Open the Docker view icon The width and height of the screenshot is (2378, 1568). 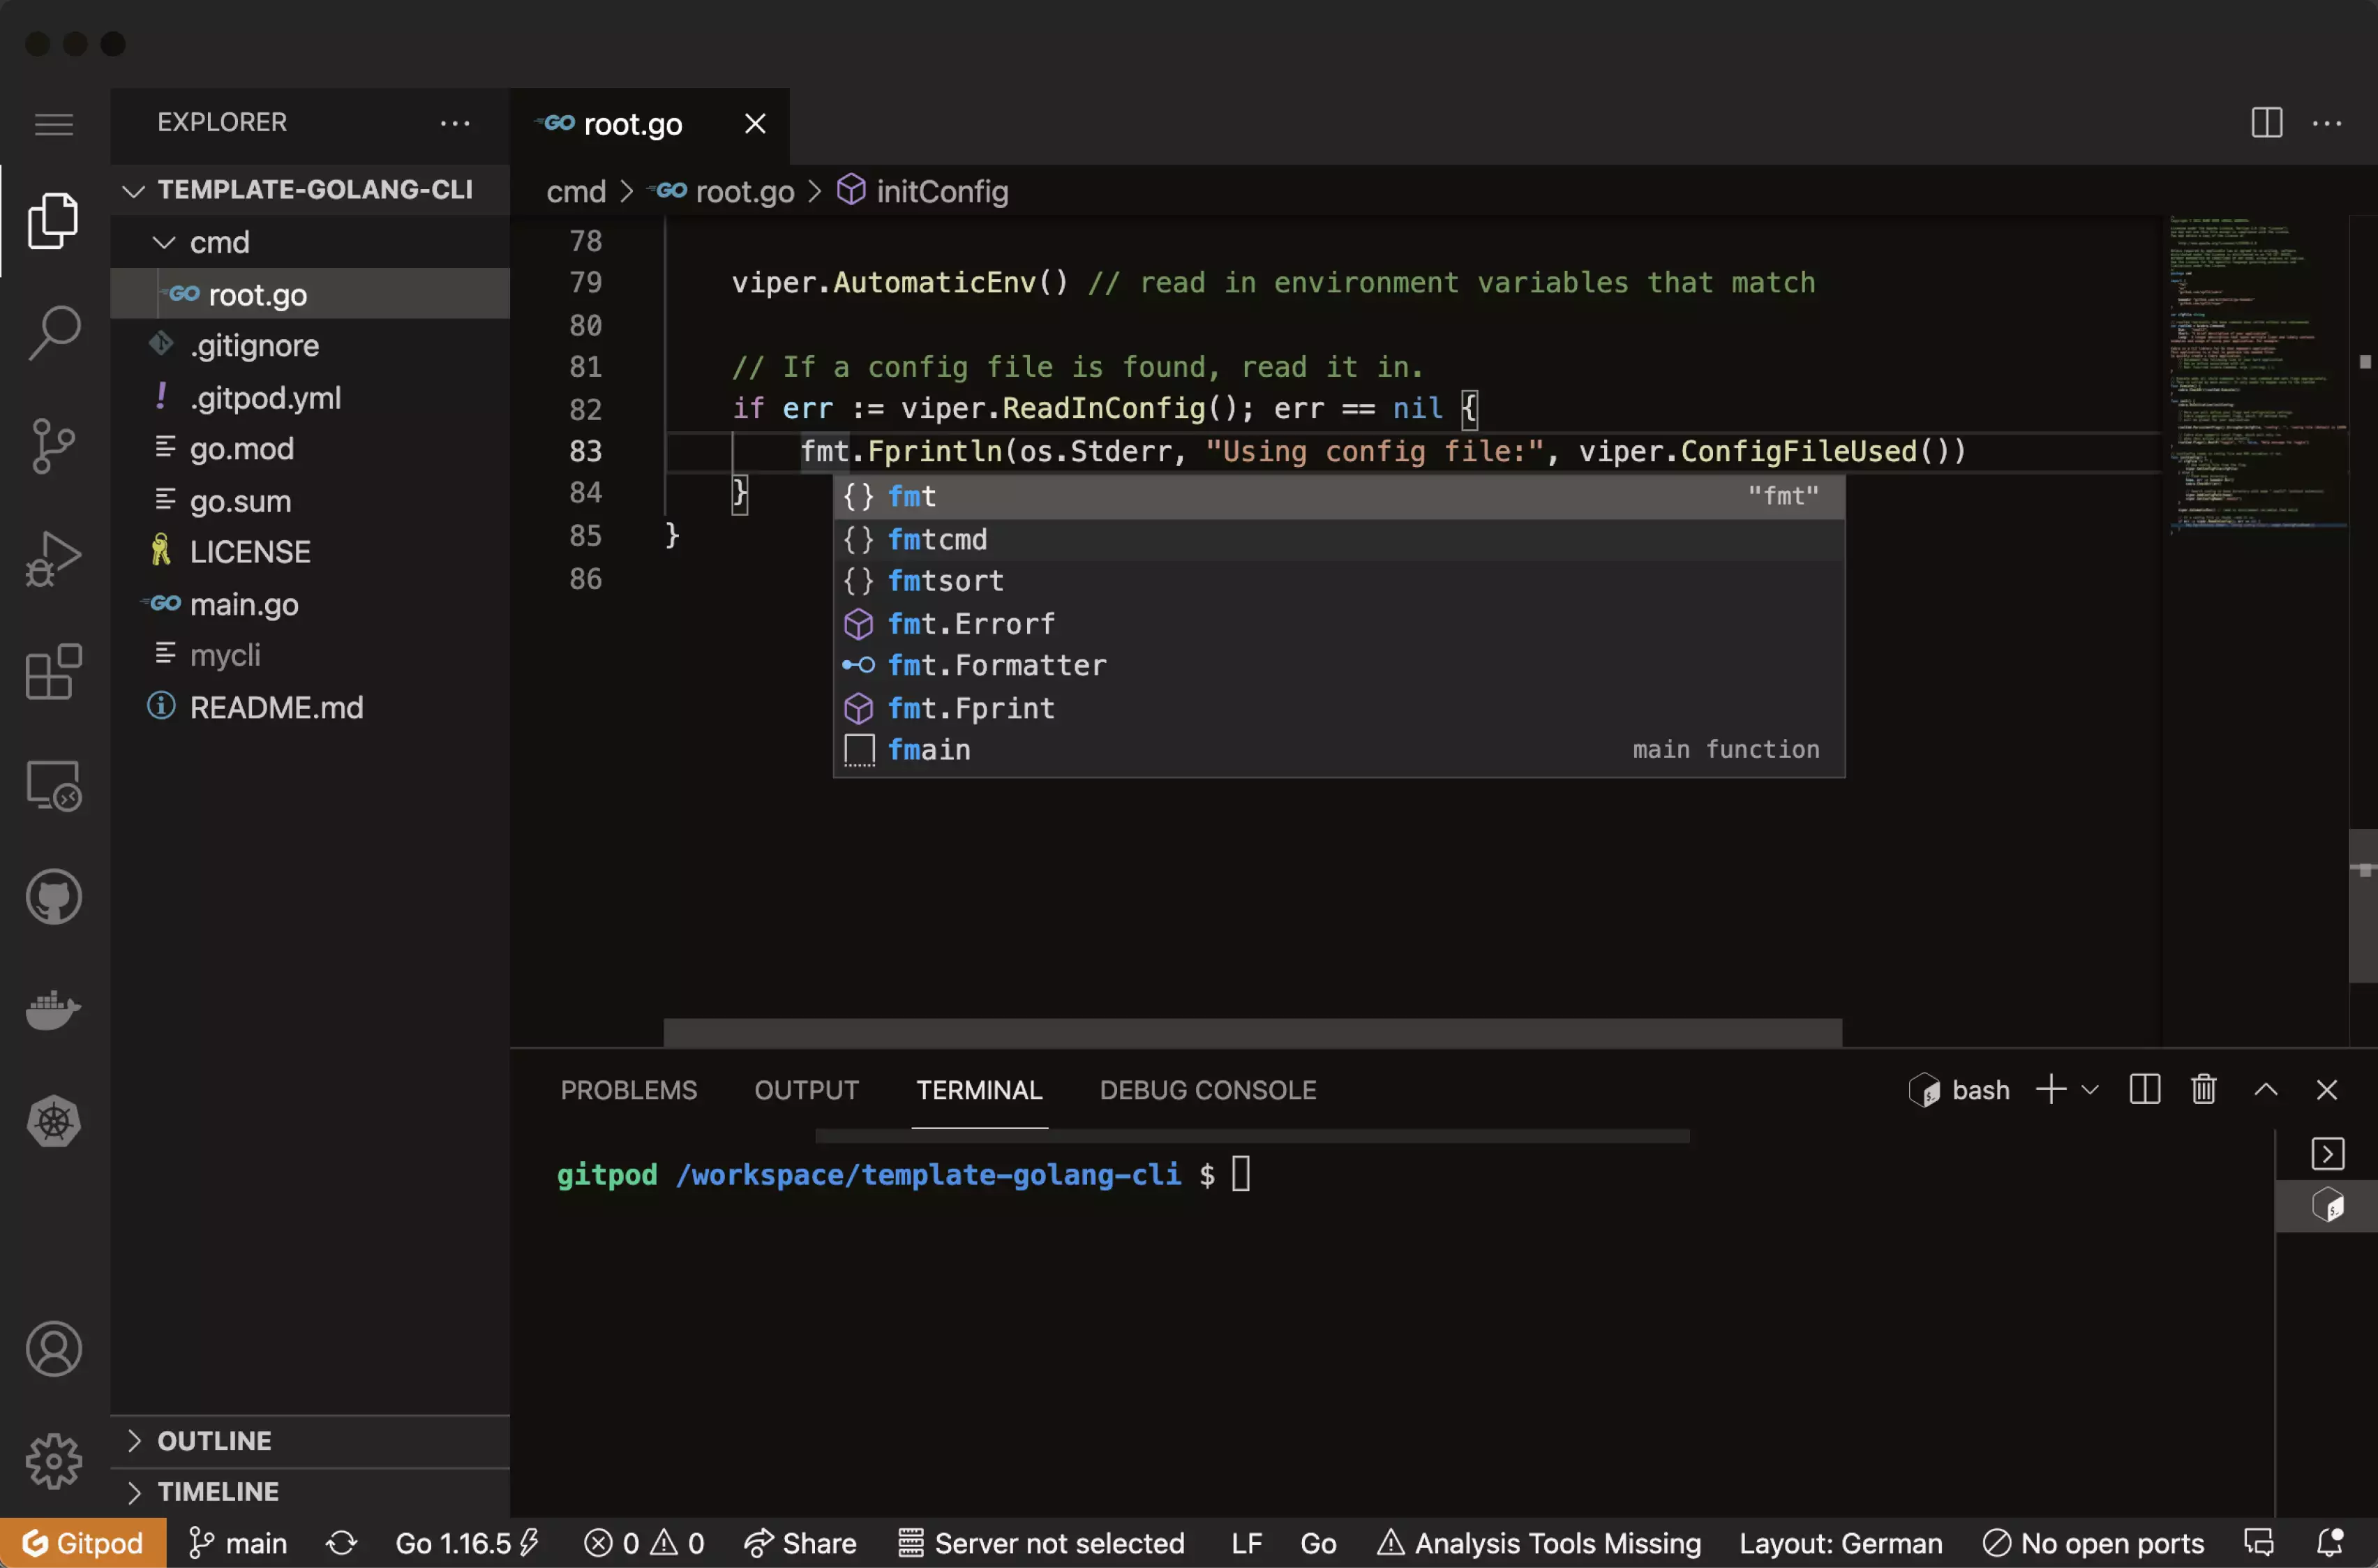pyautogui.click(x=54, y=1010)
